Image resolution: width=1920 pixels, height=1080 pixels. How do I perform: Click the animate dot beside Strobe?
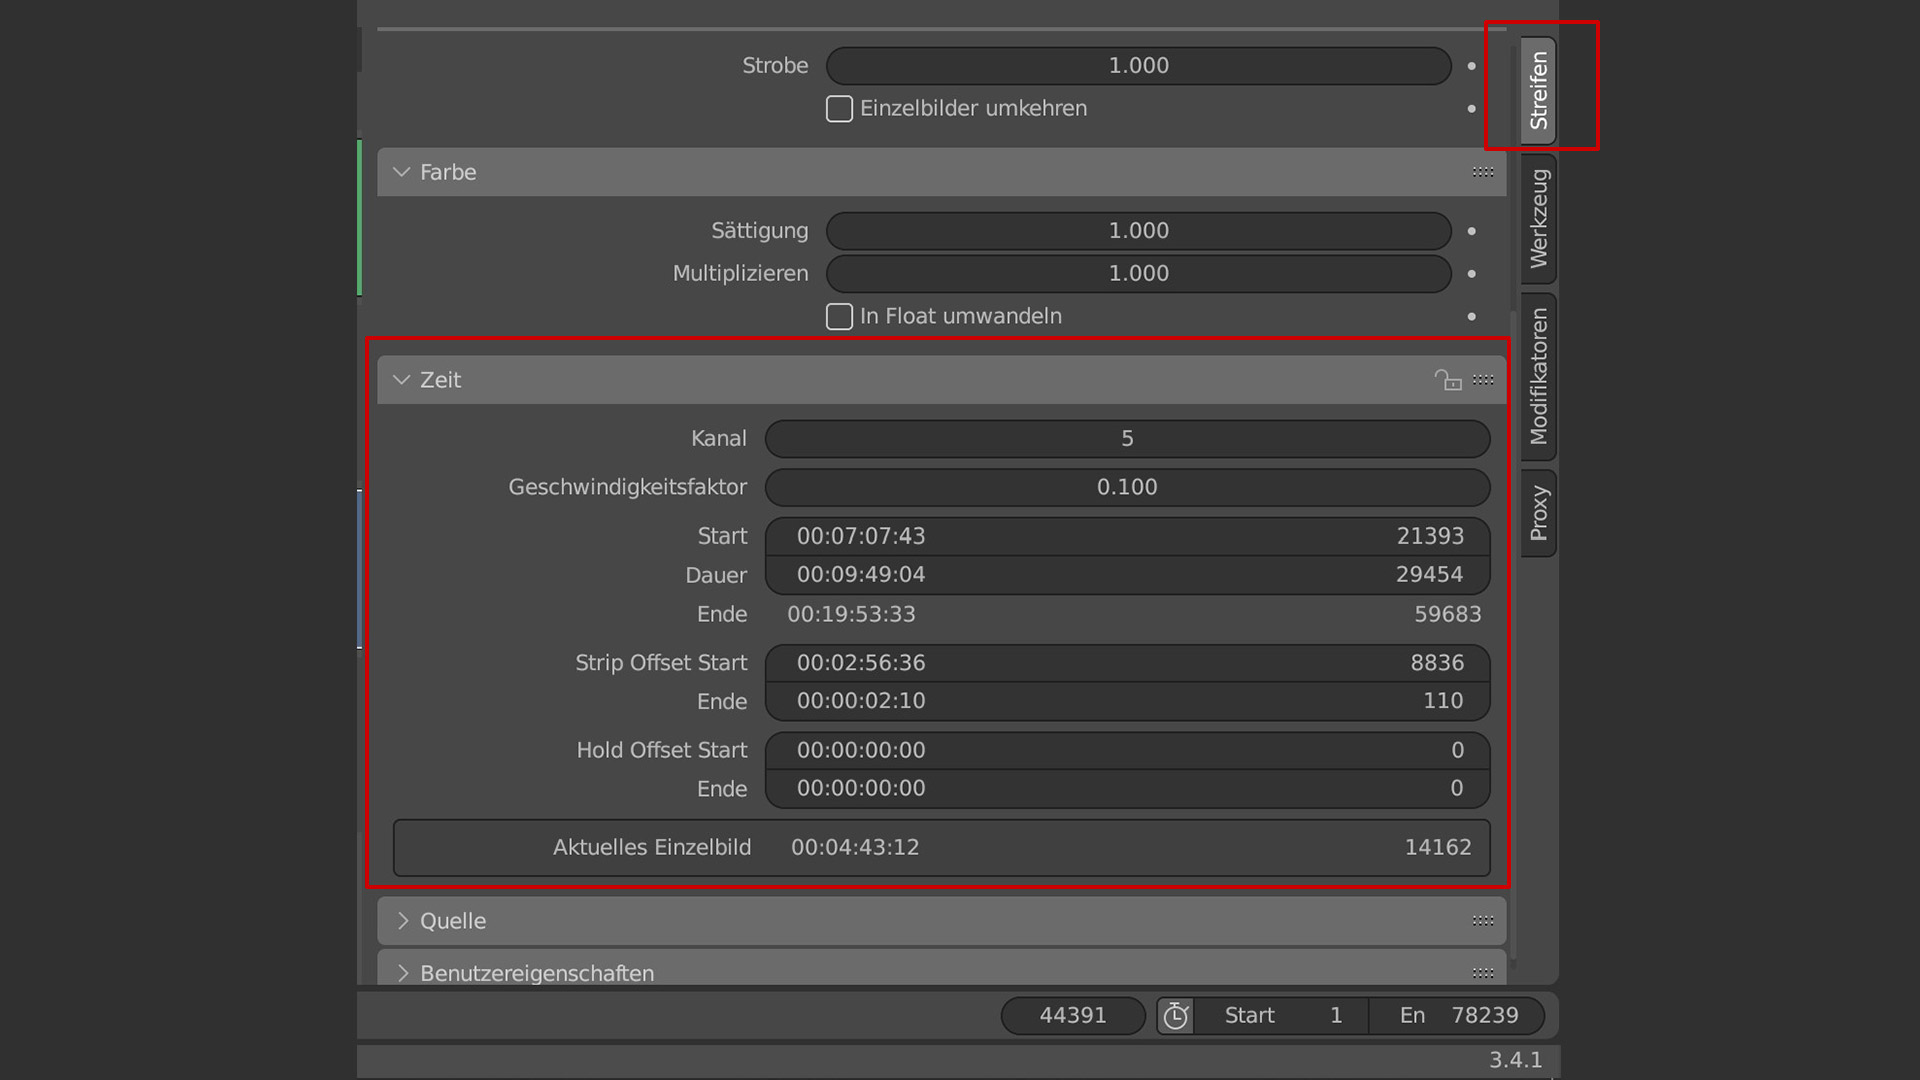[1471, 66]
